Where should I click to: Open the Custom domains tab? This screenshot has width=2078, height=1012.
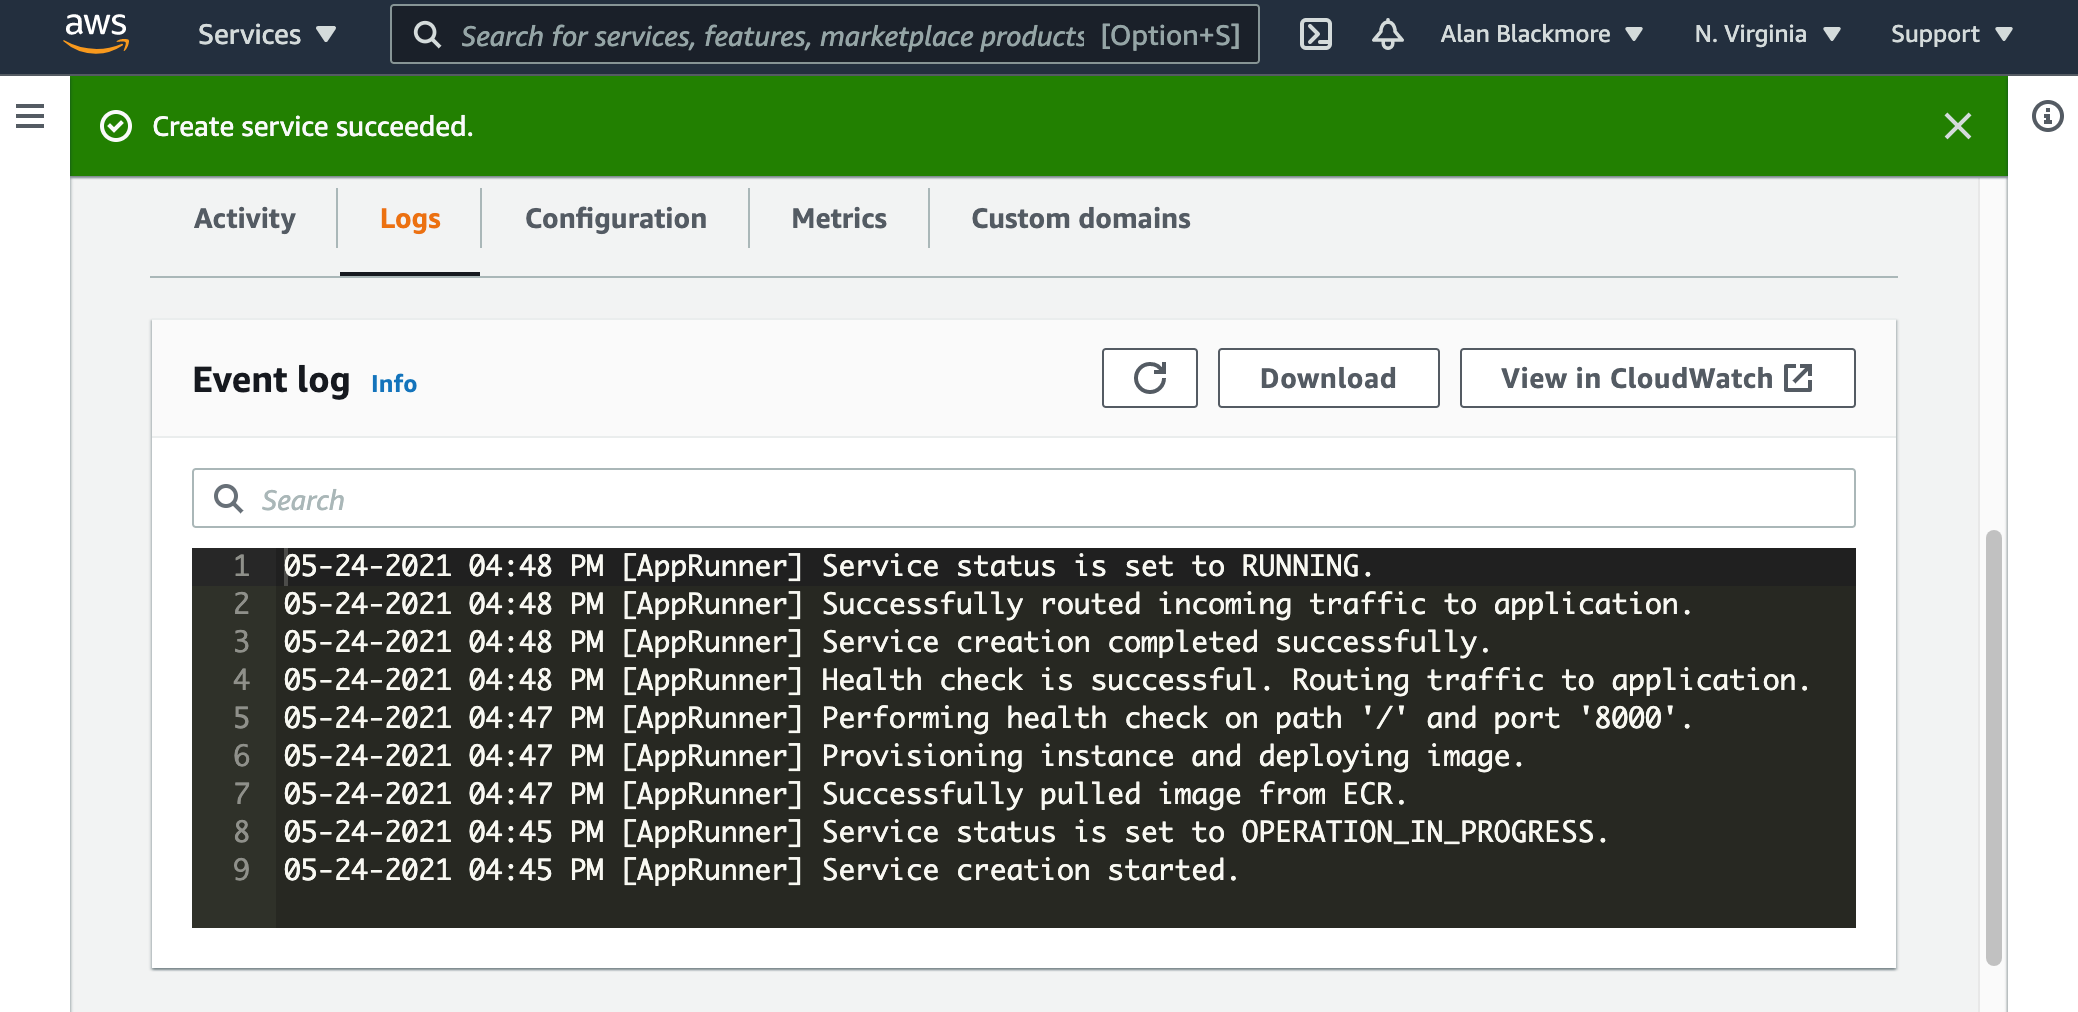1081,218
